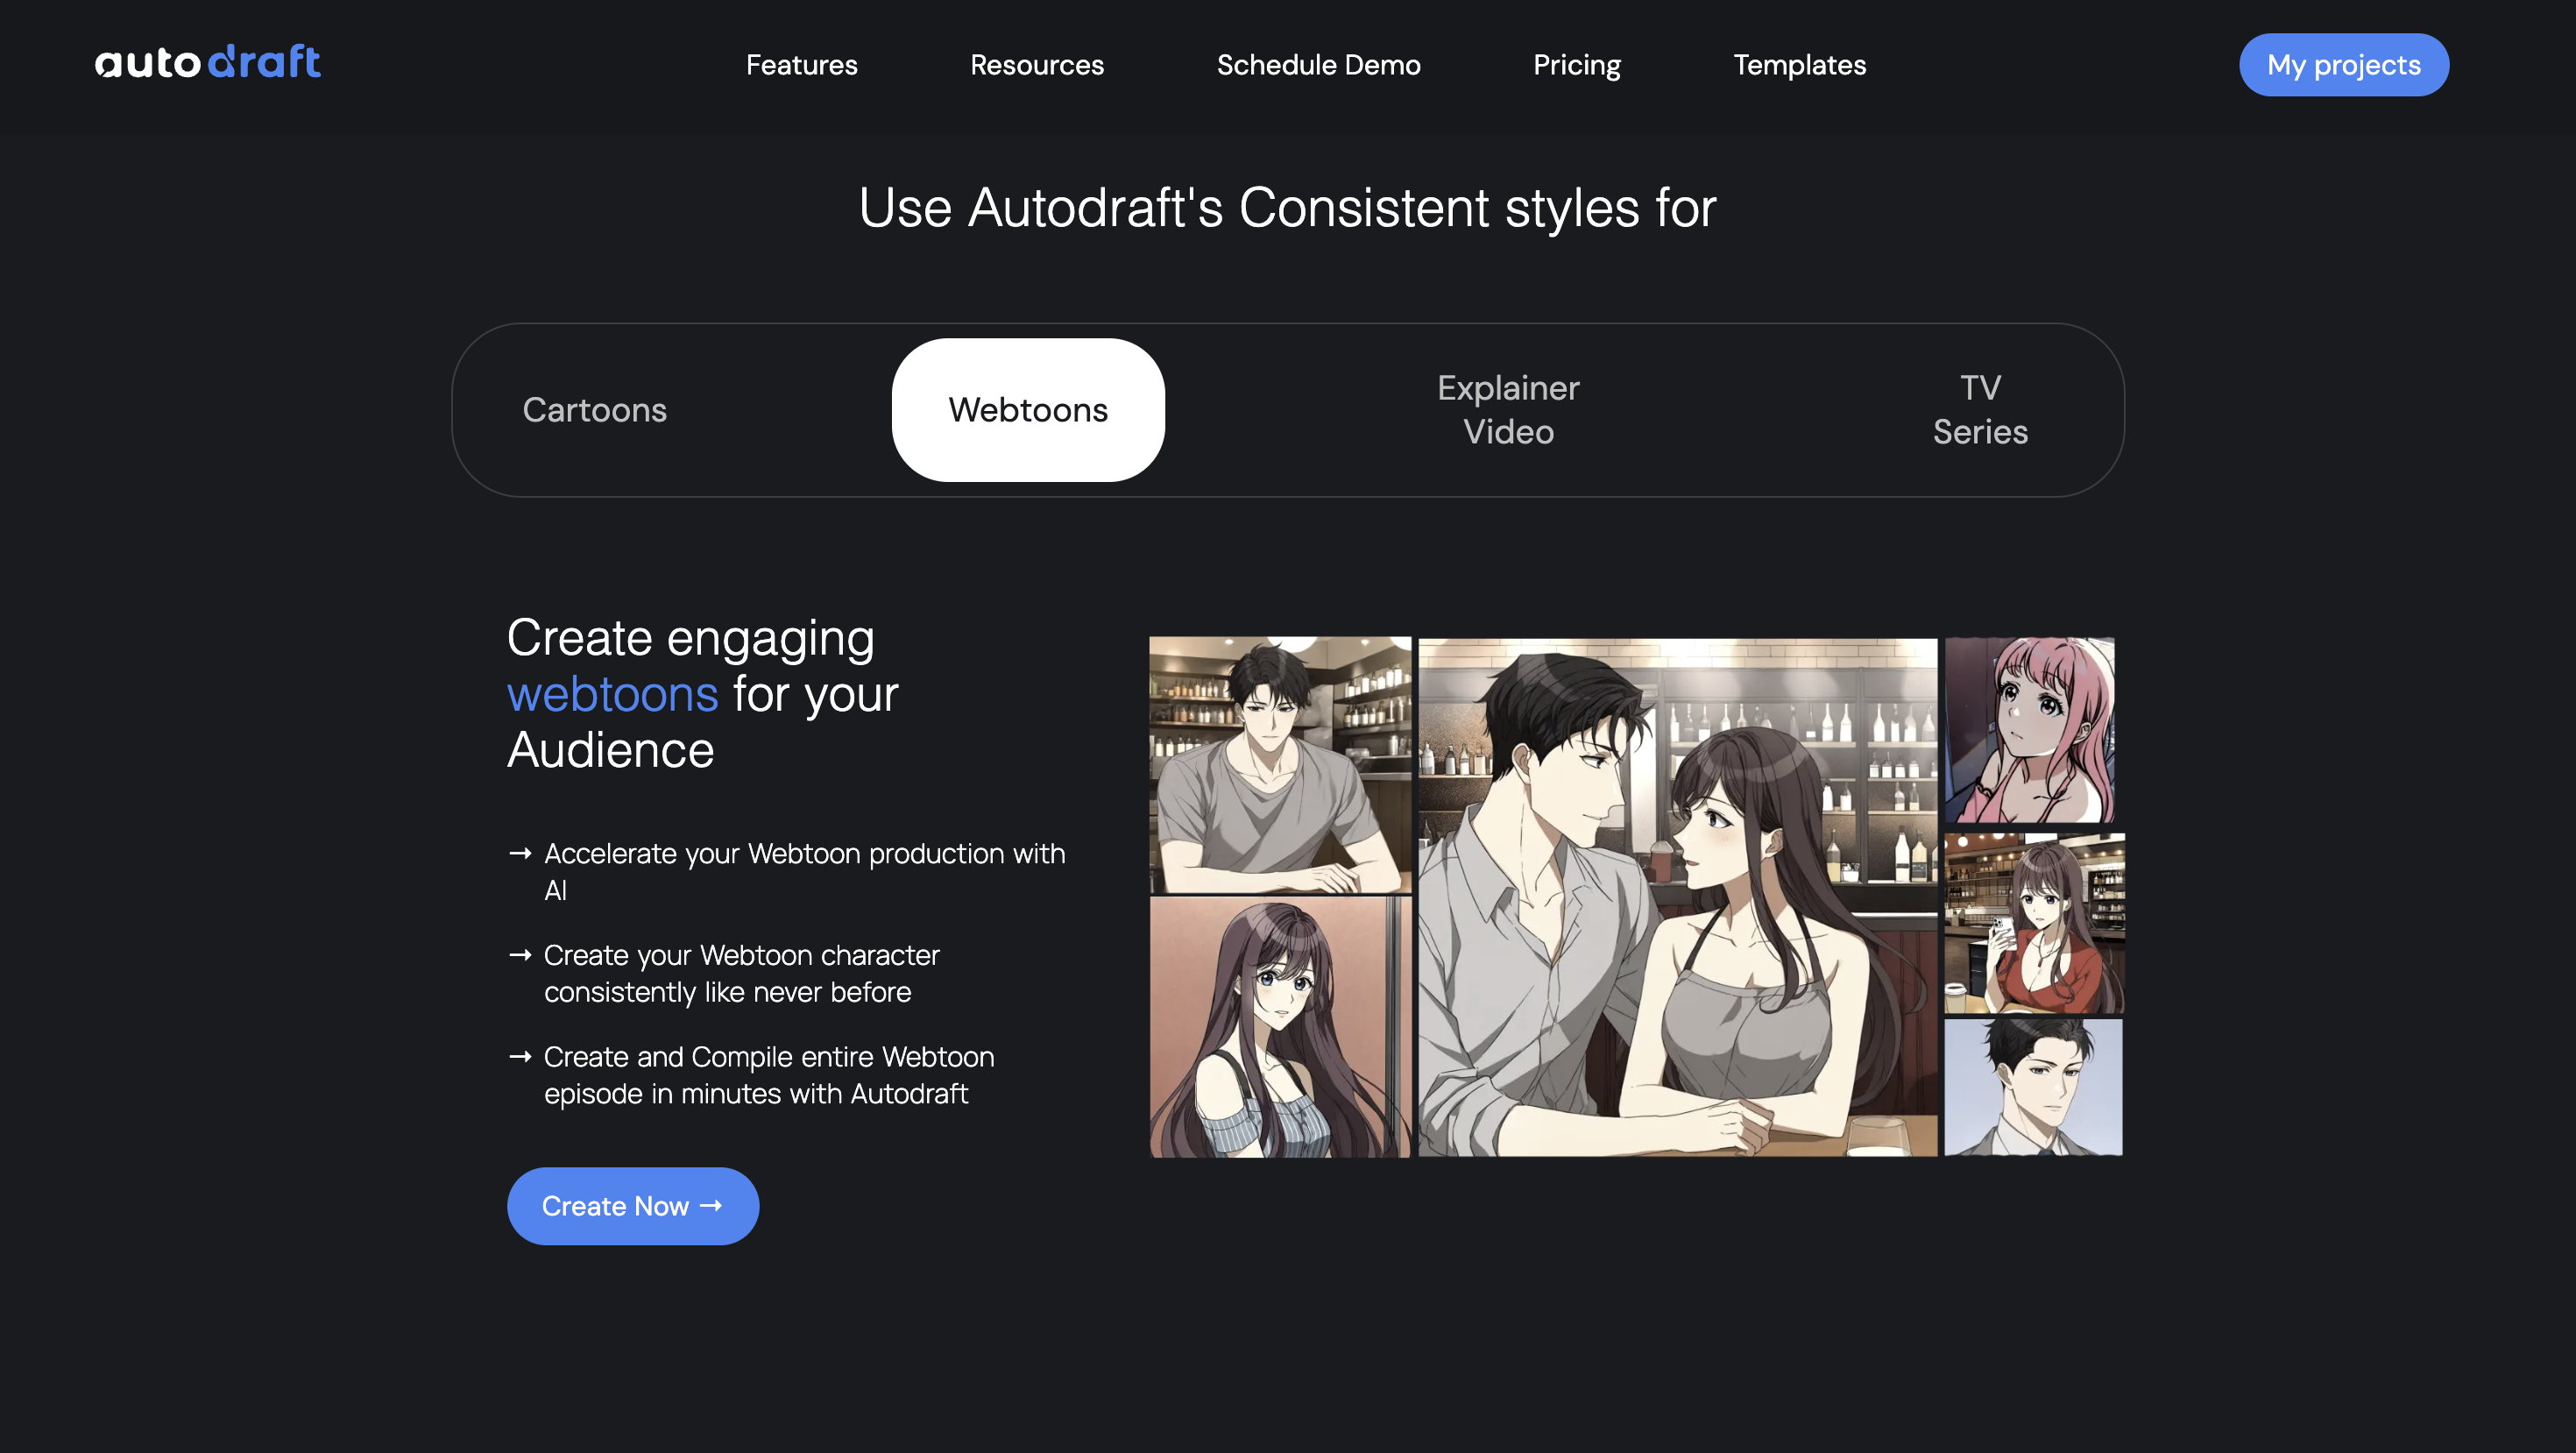
Task: Toggle the Webtoons active selection
Action: pyautogui.click(x=1028, y=409)
